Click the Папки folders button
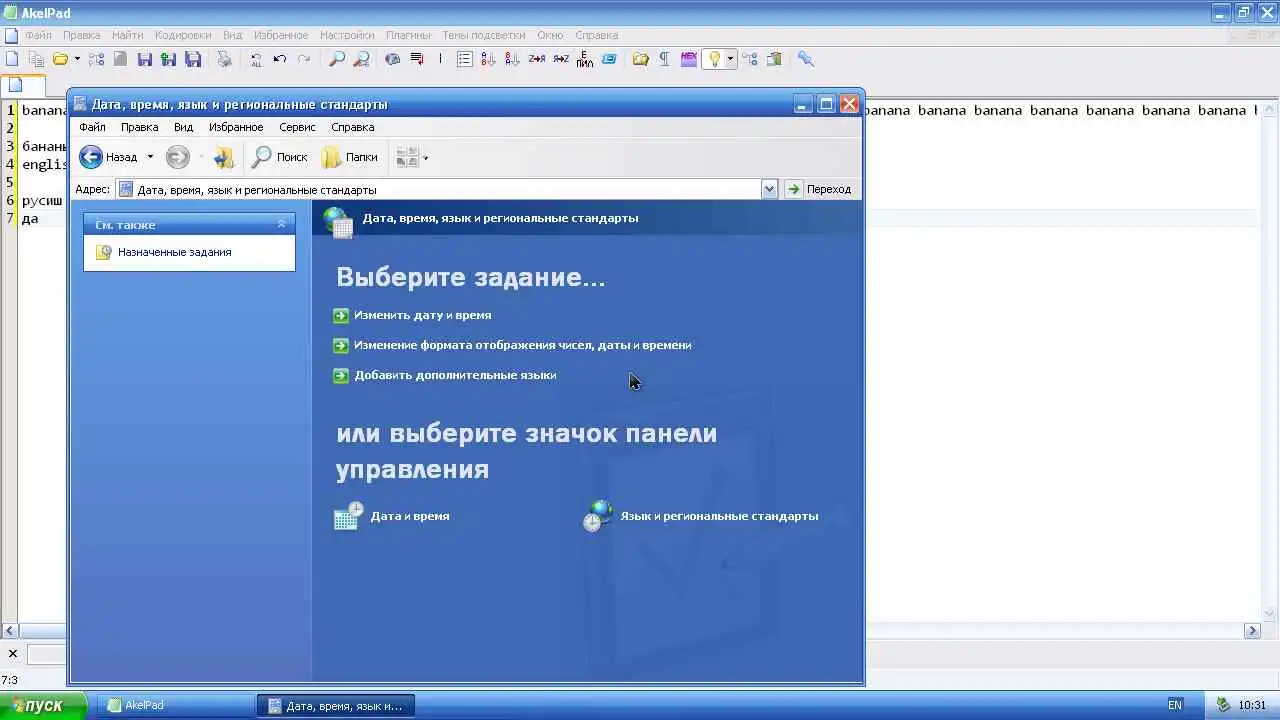This screenshot has width=1280, height=720. 349,157
